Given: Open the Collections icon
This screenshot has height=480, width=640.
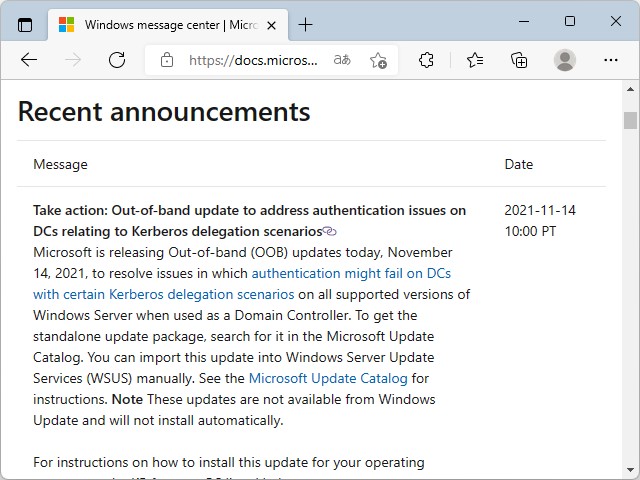Looking at the screenshot, I should click(x=520, y=60).
